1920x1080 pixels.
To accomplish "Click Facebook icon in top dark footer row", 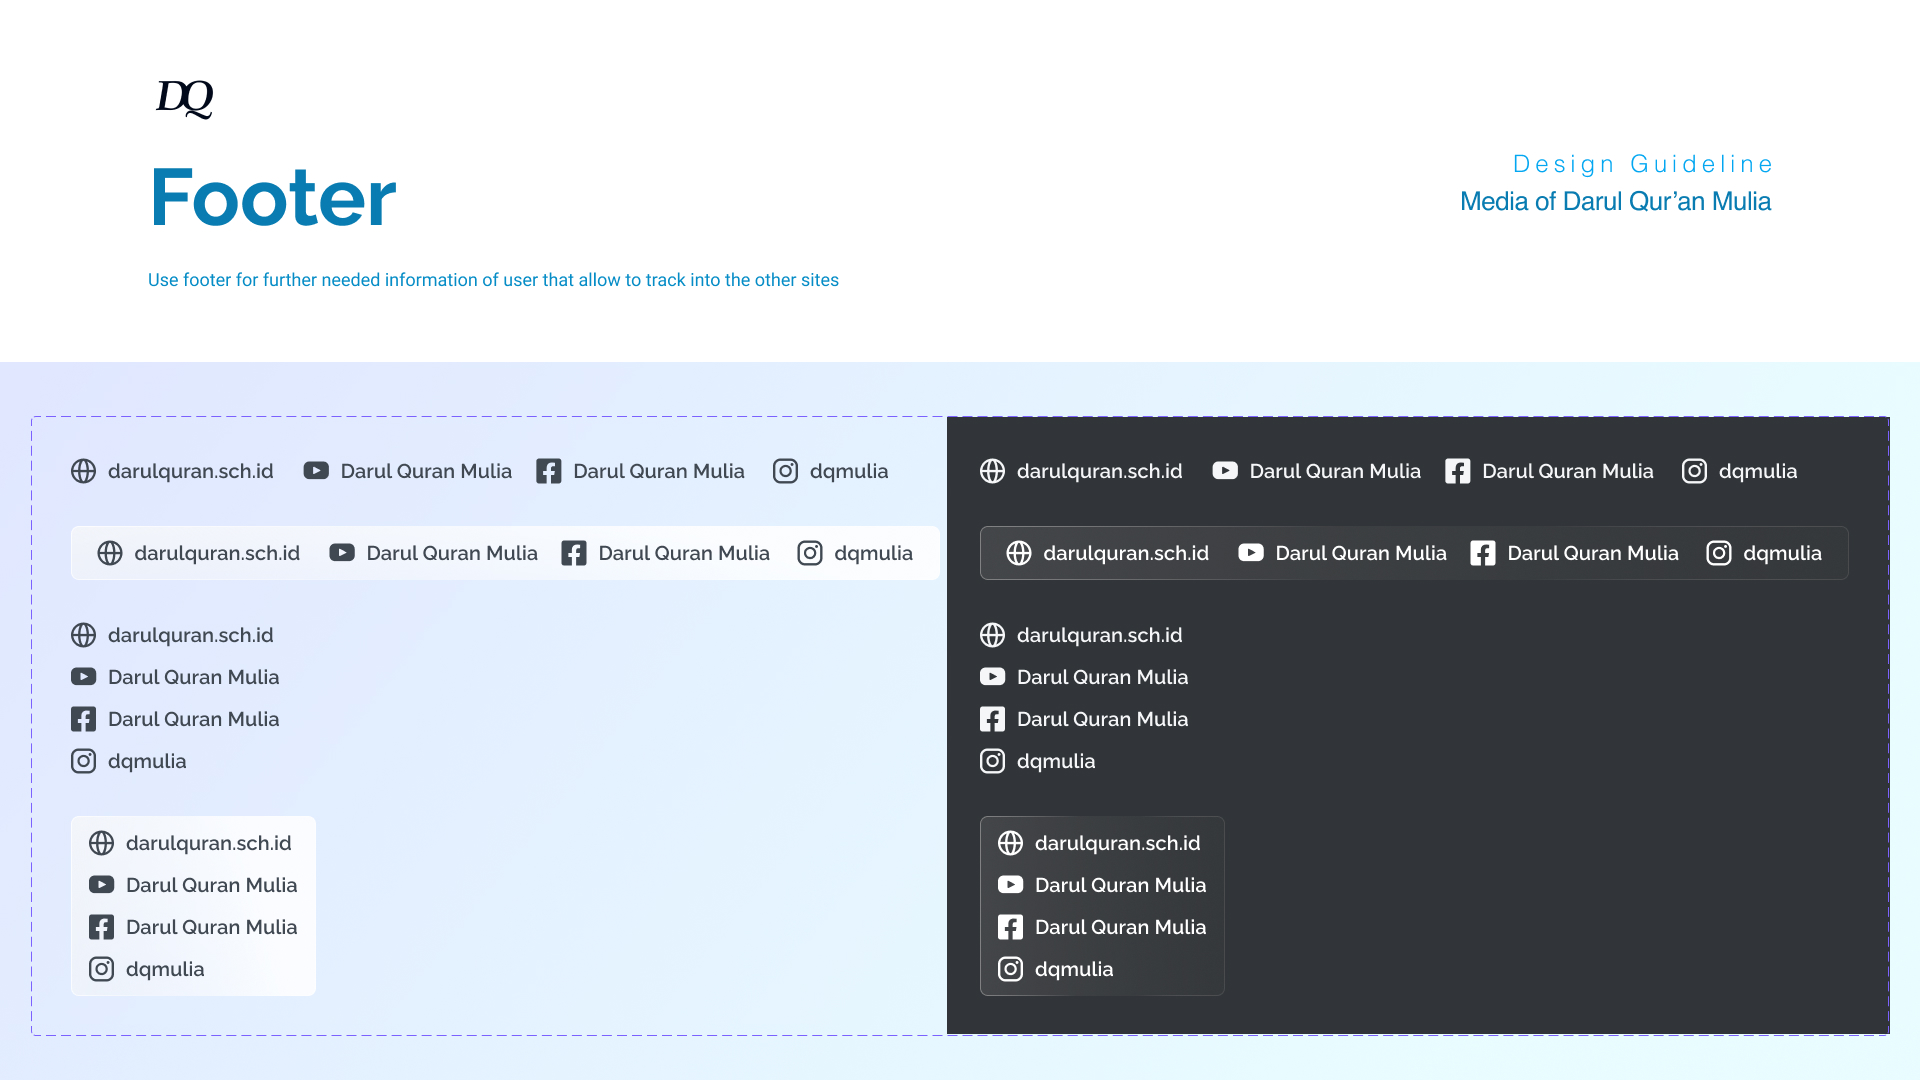I will coord(1457,471).
